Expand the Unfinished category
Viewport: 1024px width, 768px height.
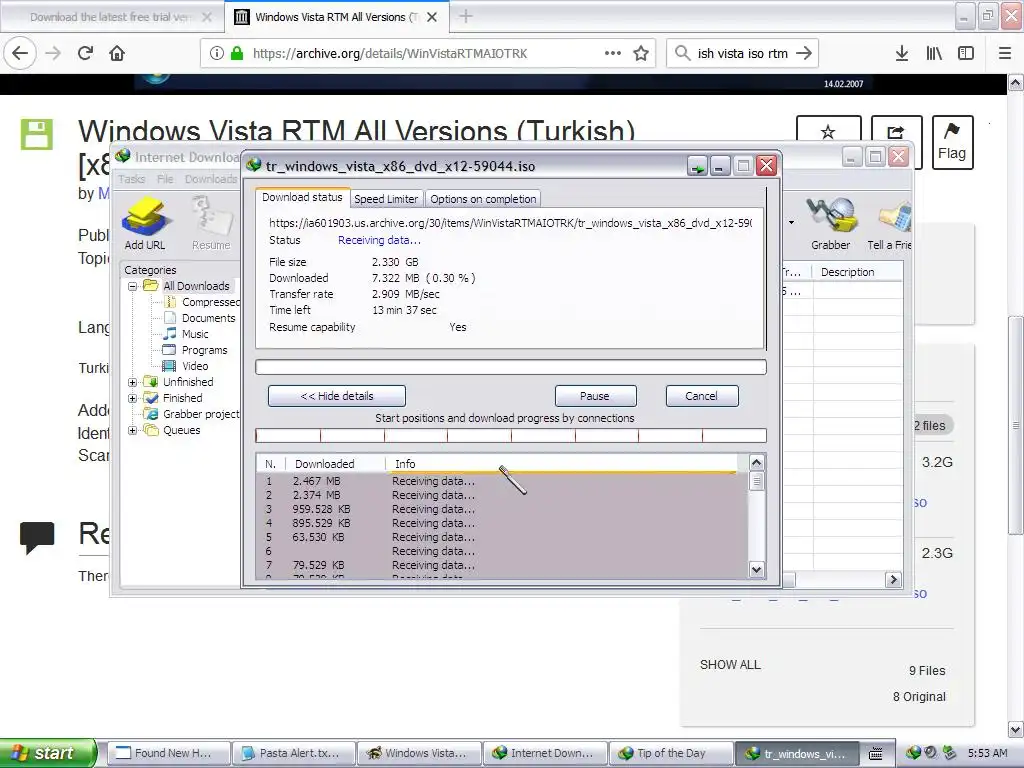pyautogui.click(x=133, y=382)
